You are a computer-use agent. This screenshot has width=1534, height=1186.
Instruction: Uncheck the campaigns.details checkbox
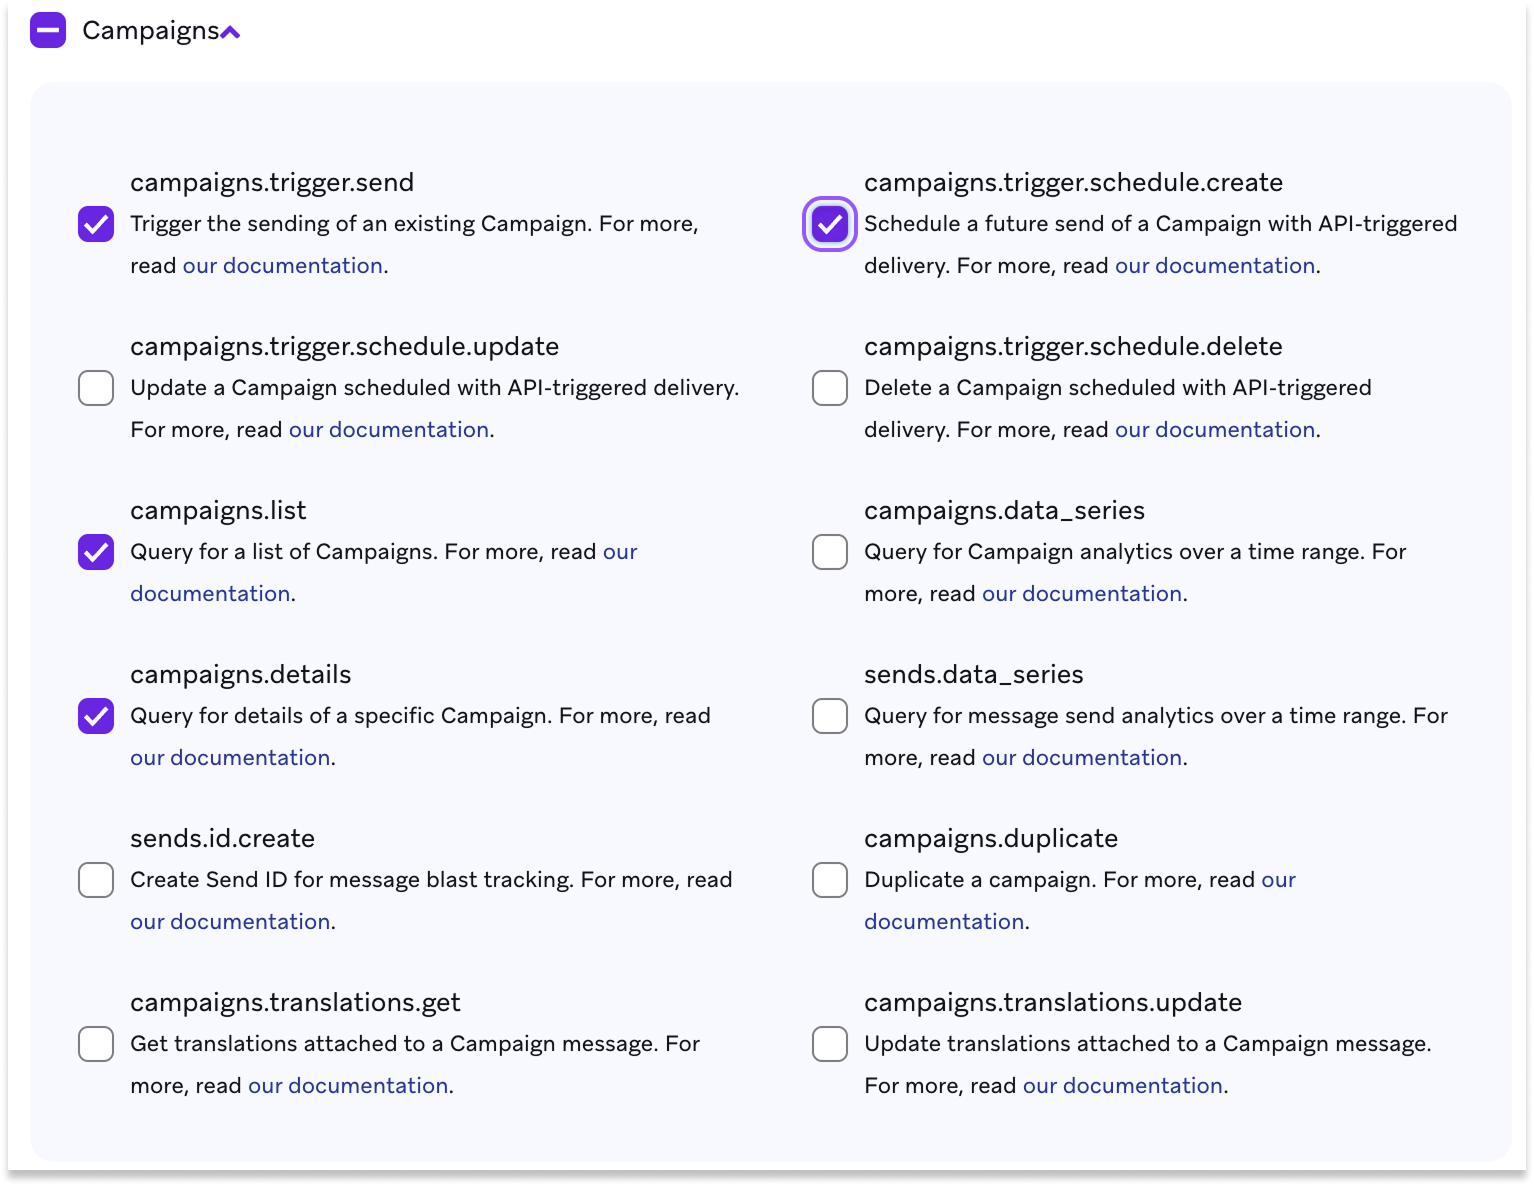point(95,716)
